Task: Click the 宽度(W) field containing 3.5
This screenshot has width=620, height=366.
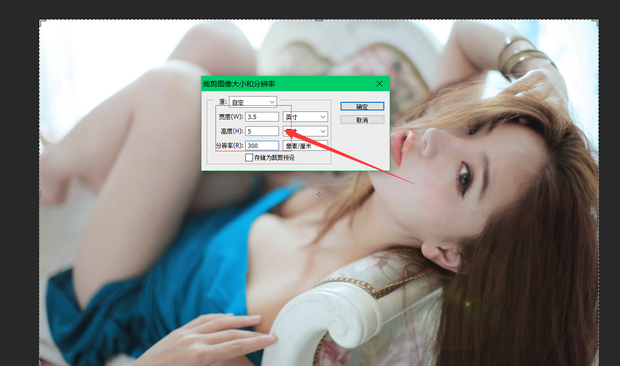Action: click(x=262, y=117)
